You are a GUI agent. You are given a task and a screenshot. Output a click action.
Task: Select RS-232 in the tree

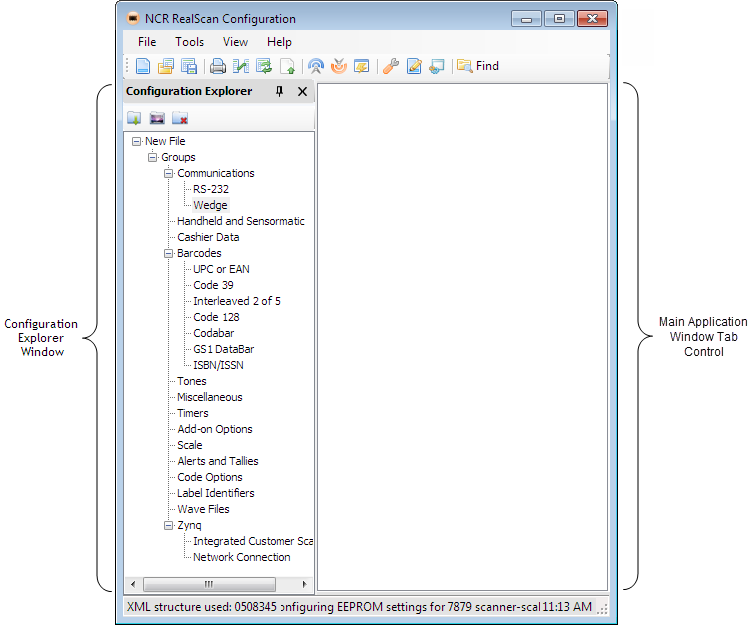(x=211, y=189)
